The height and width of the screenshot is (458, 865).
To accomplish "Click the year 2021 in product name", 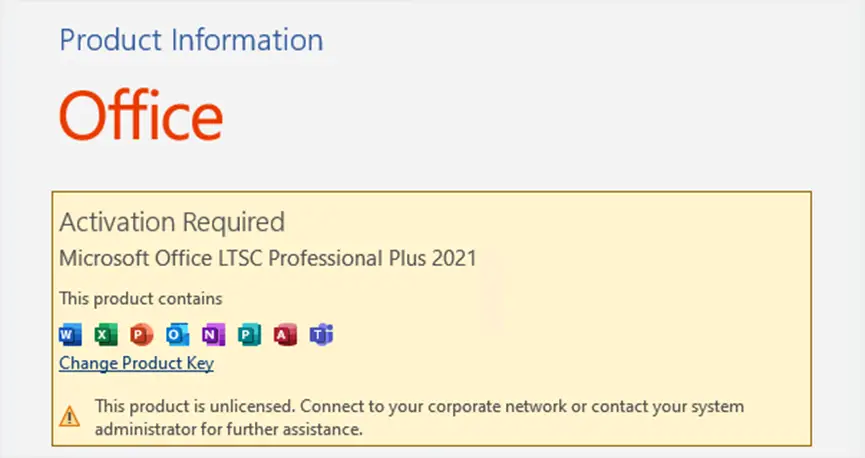I will tap(454, 258).
